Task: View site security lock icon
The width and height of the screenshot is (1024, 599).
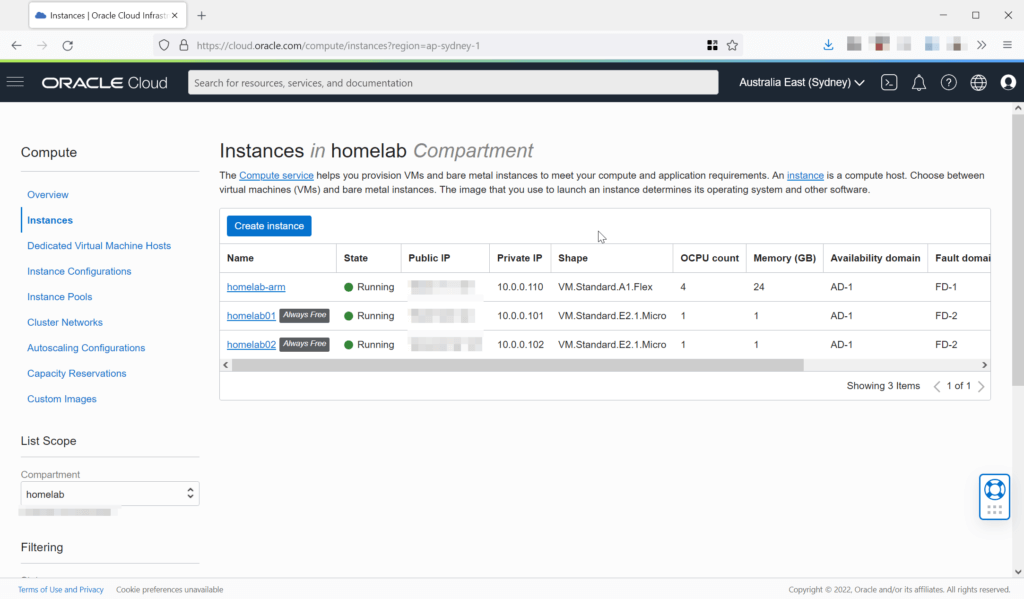Action: tap(184, 45)
